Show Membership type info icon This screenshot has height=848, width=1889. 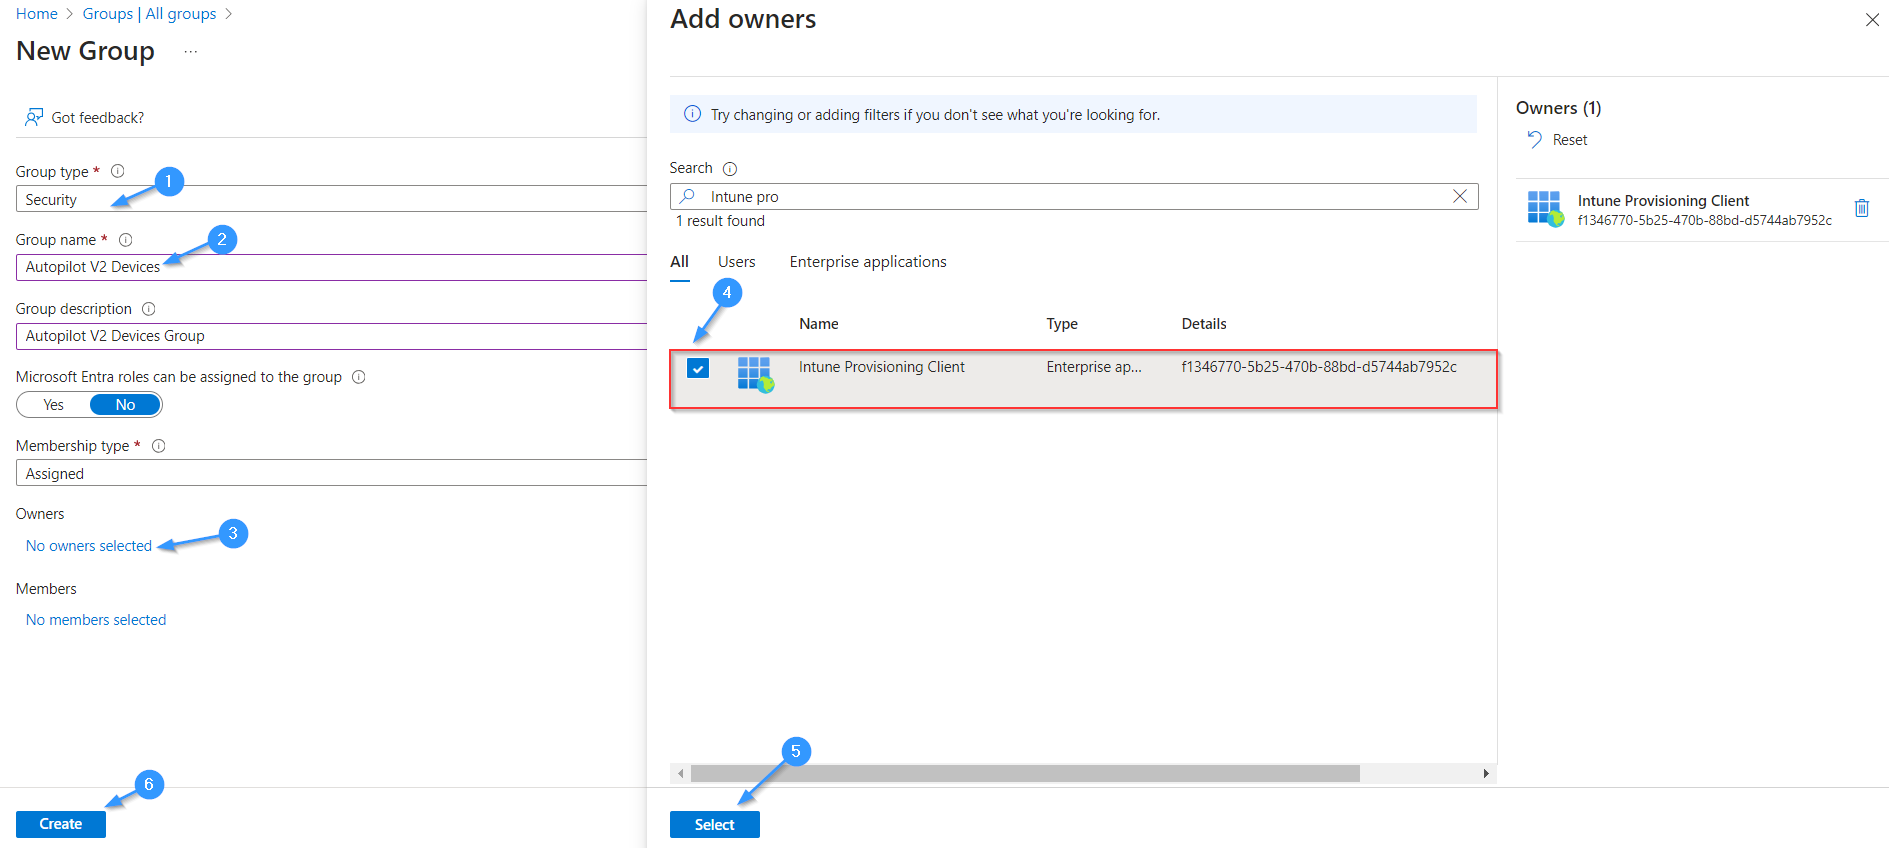point(158,446)
